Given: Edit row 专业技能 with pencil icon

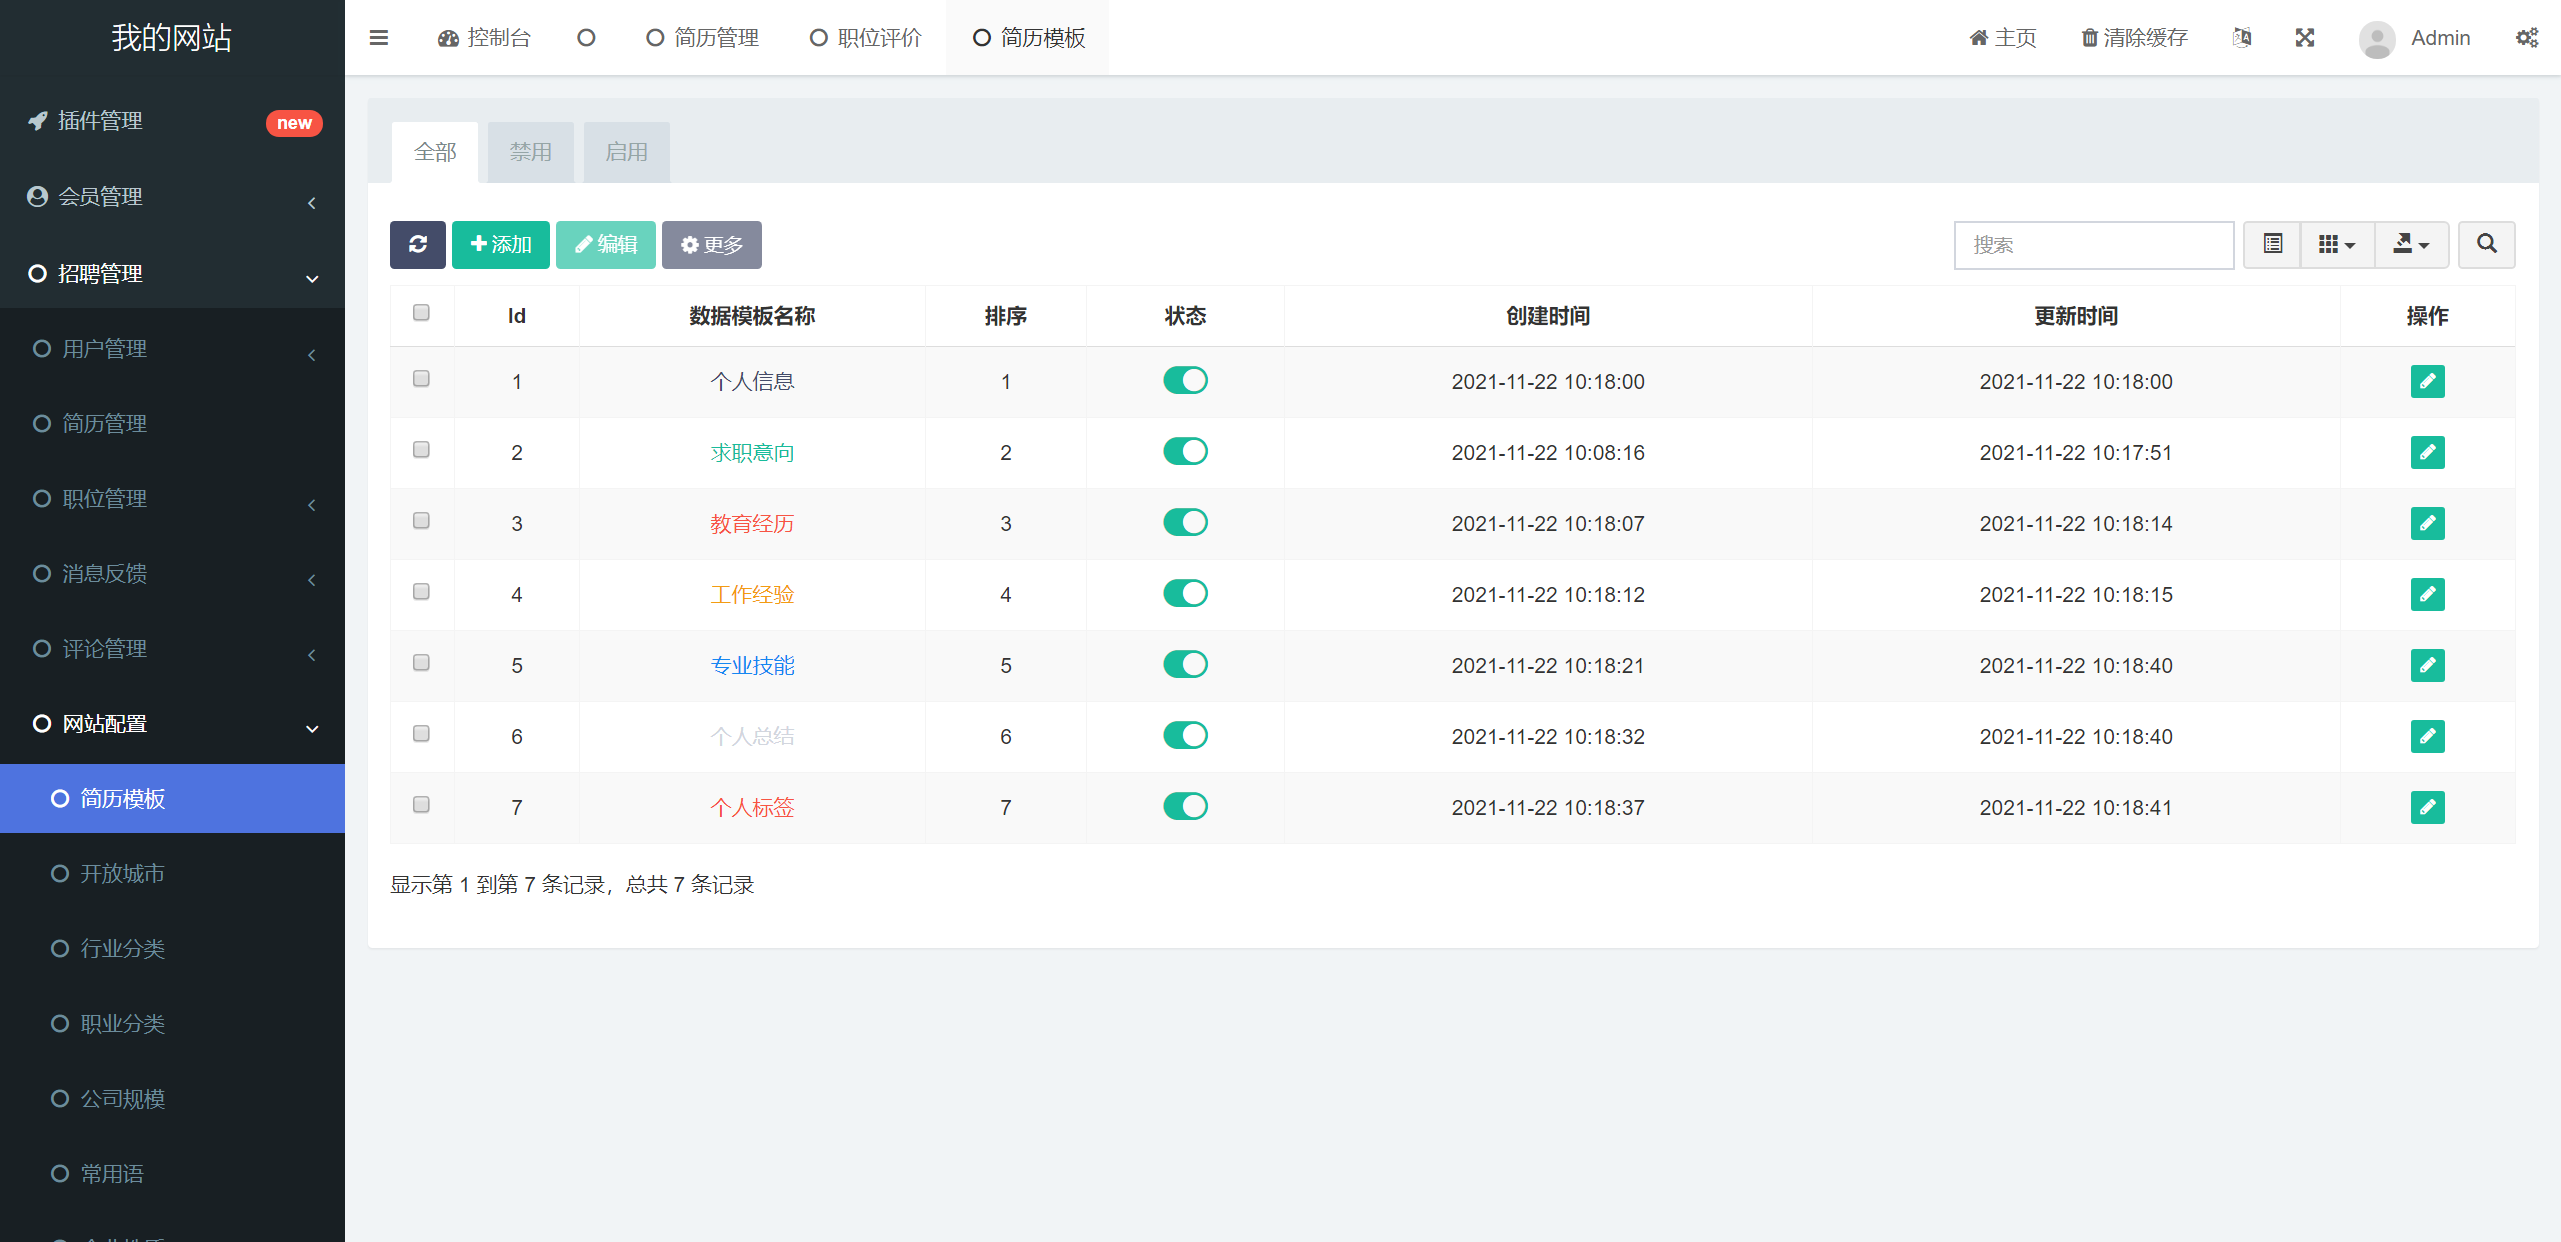Looking at the screenshot, I should pyautogui.click(x=2427, y=665).
